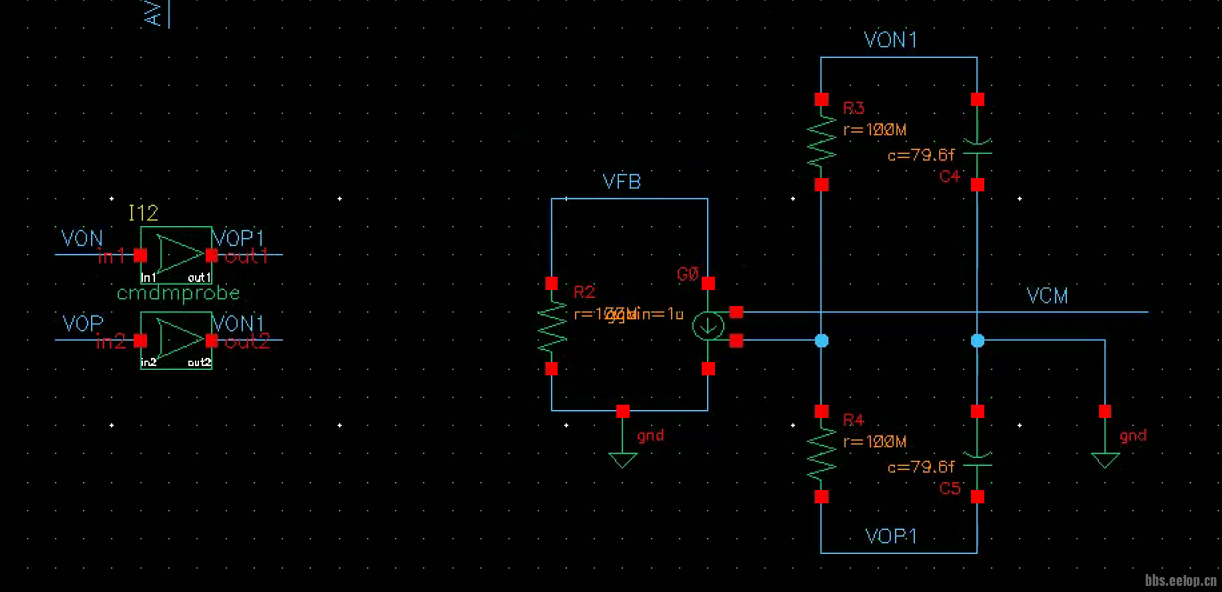The height and width of the screenshot is (592, 1222).
Task: Select the R3 resistor symbol
Action: tap(821, 142)
